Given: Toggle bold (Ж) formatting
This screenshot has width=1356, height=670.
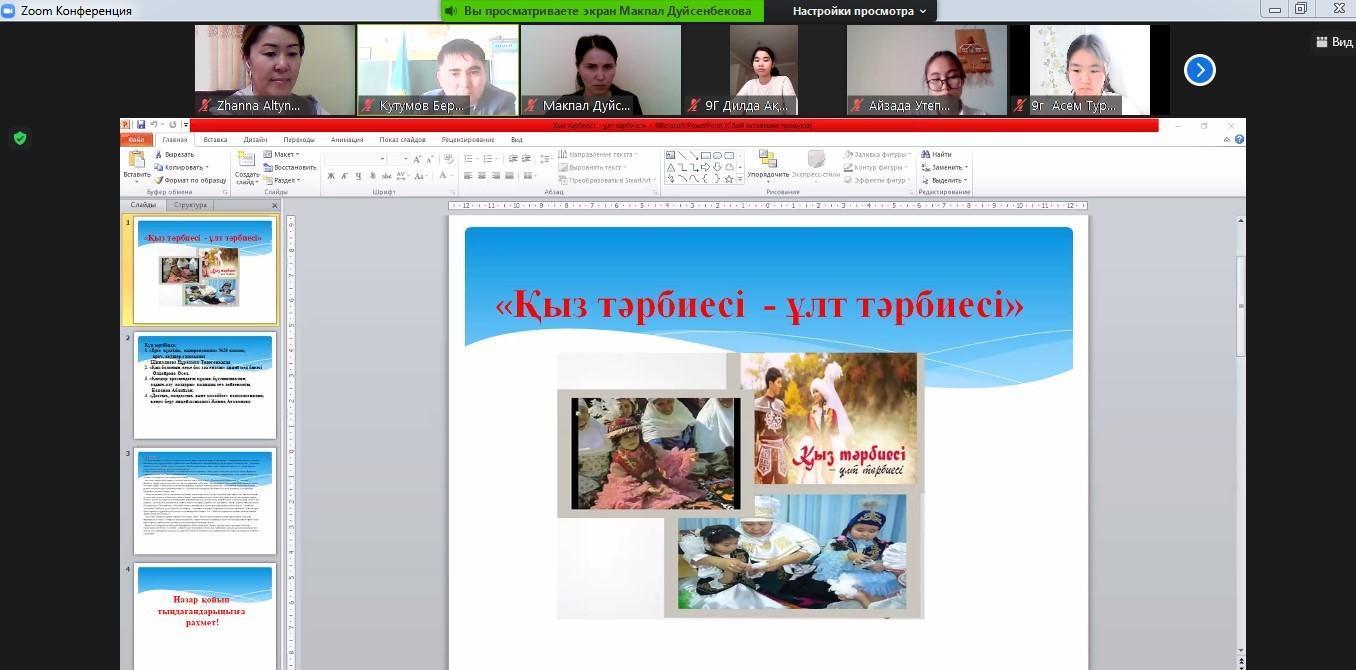Looking at the screenshot, I should click(x=331, y=176).
